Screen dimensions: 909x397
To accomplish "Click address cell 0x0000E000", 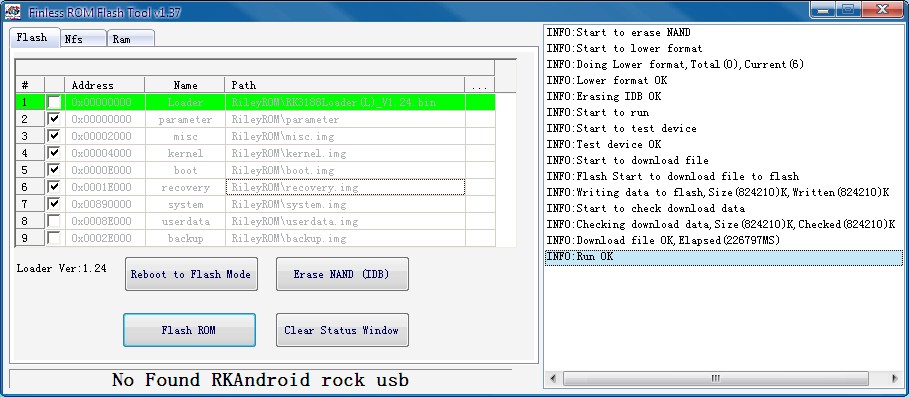I will click(x=105, y=170).
